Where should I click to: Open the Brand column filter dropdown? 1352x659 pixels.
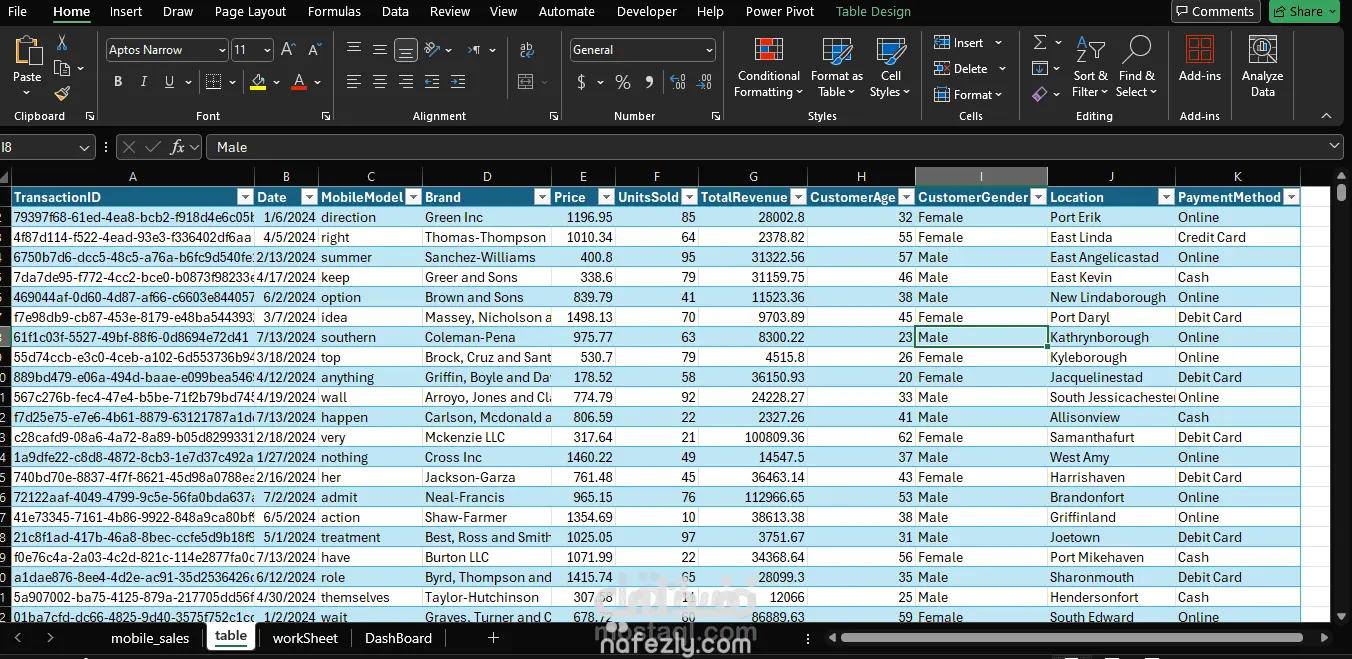[542, 197]
